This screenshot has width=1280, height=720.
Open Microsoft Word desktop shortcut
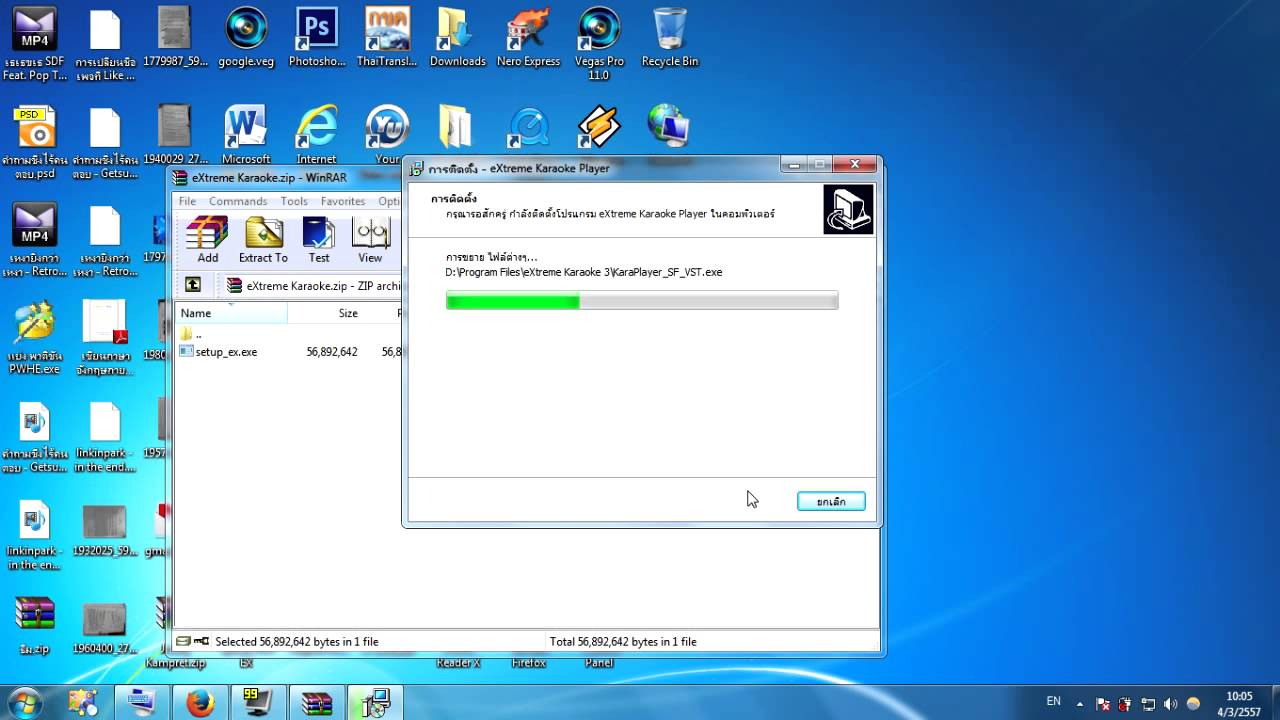click(x=246, y=134)
